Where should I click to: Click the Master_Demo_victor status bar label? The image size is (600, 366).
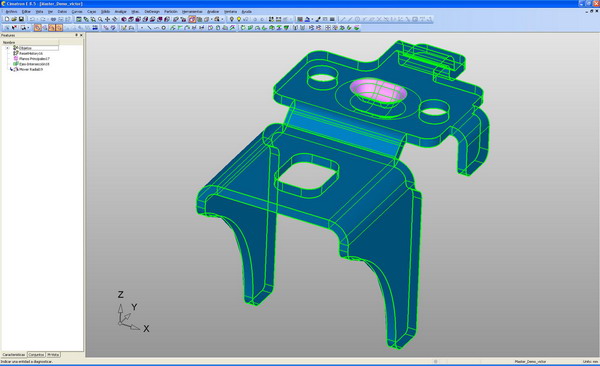coord(530,361)
